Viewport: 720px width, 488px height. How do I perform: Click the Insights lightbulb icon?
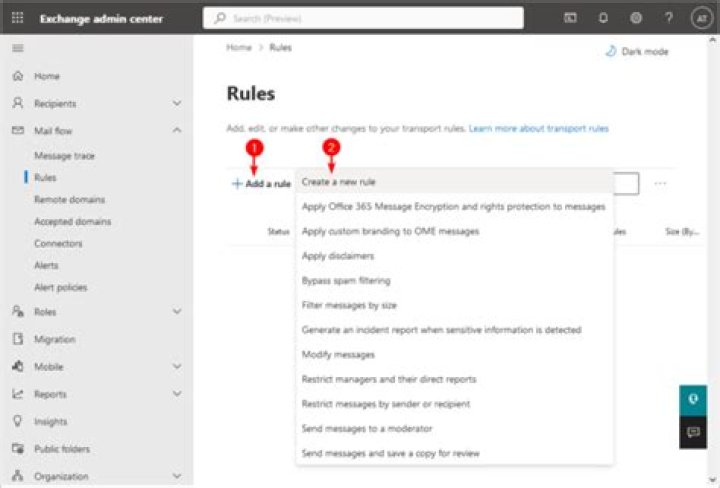(x=18, y=421)
